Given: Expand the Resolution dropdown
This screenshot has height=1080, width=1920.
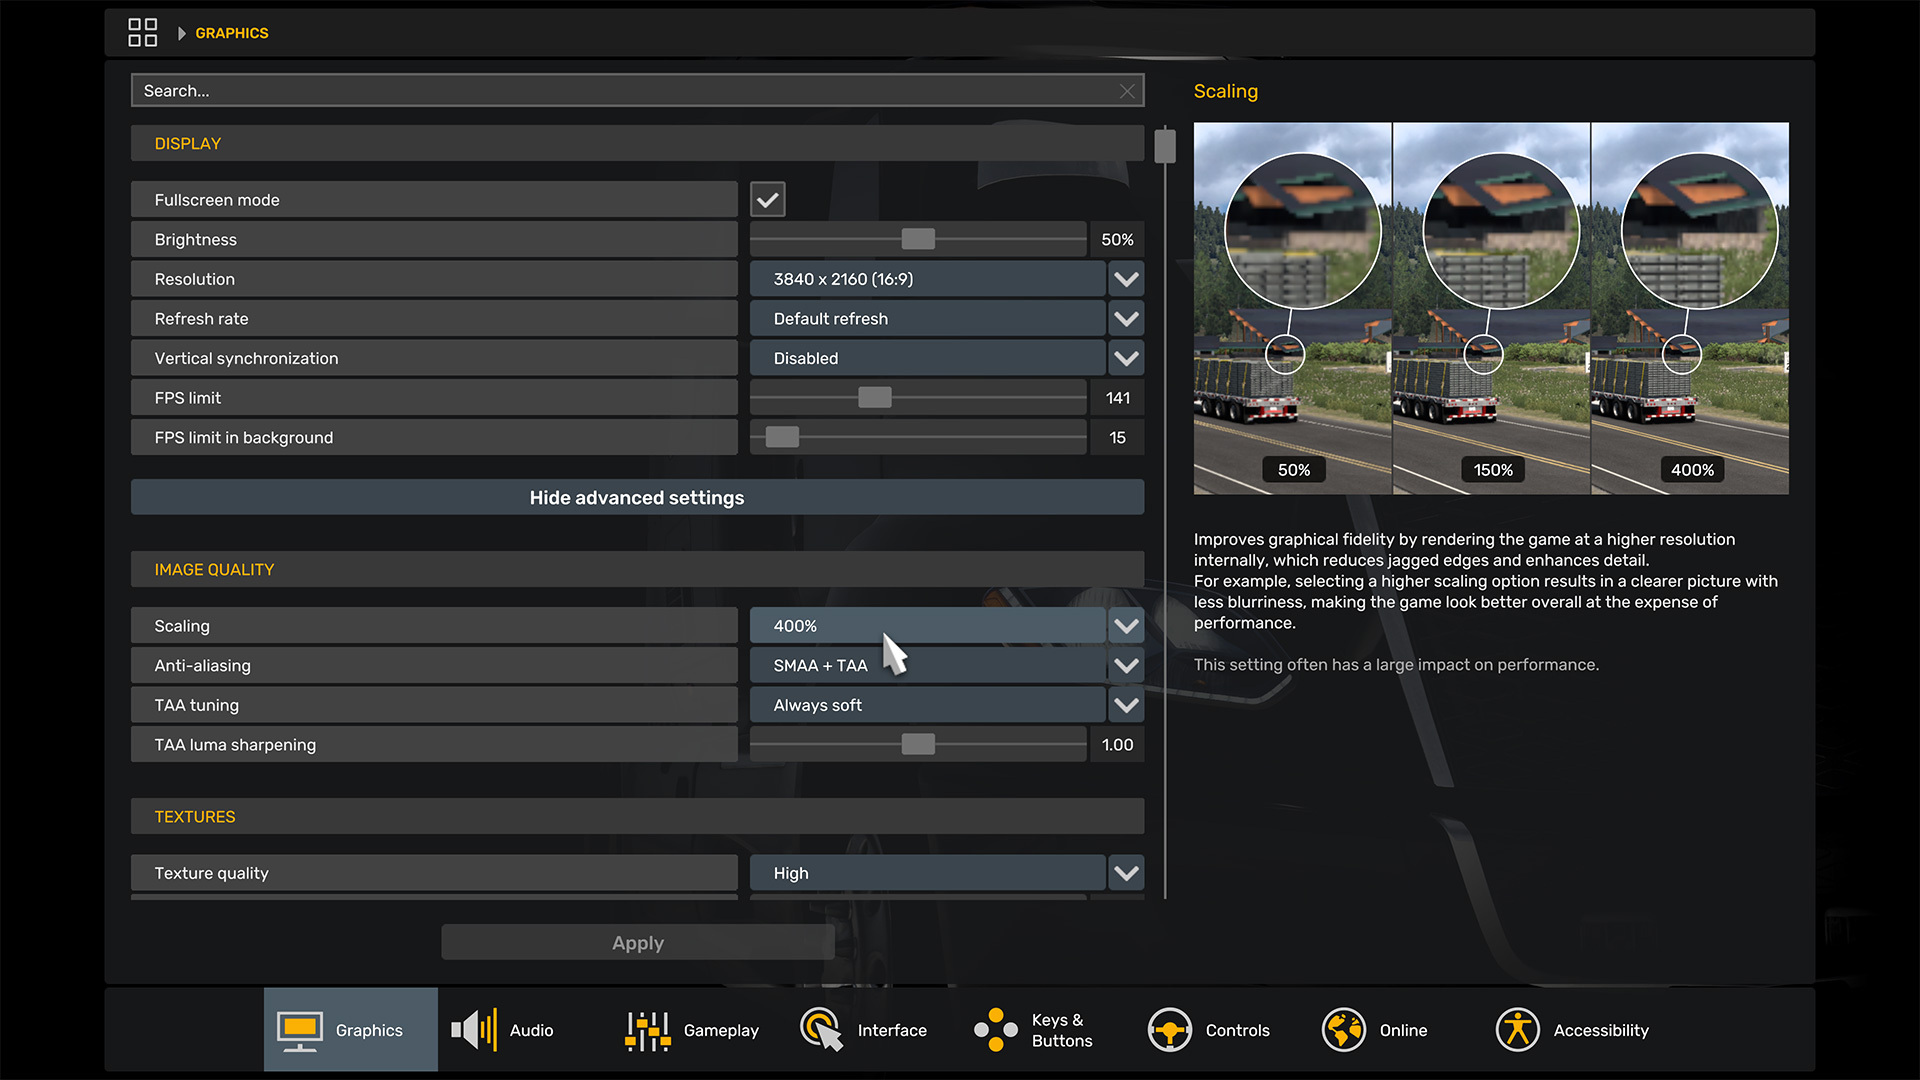Looking at the screenshot, I should pos(1126,279).
